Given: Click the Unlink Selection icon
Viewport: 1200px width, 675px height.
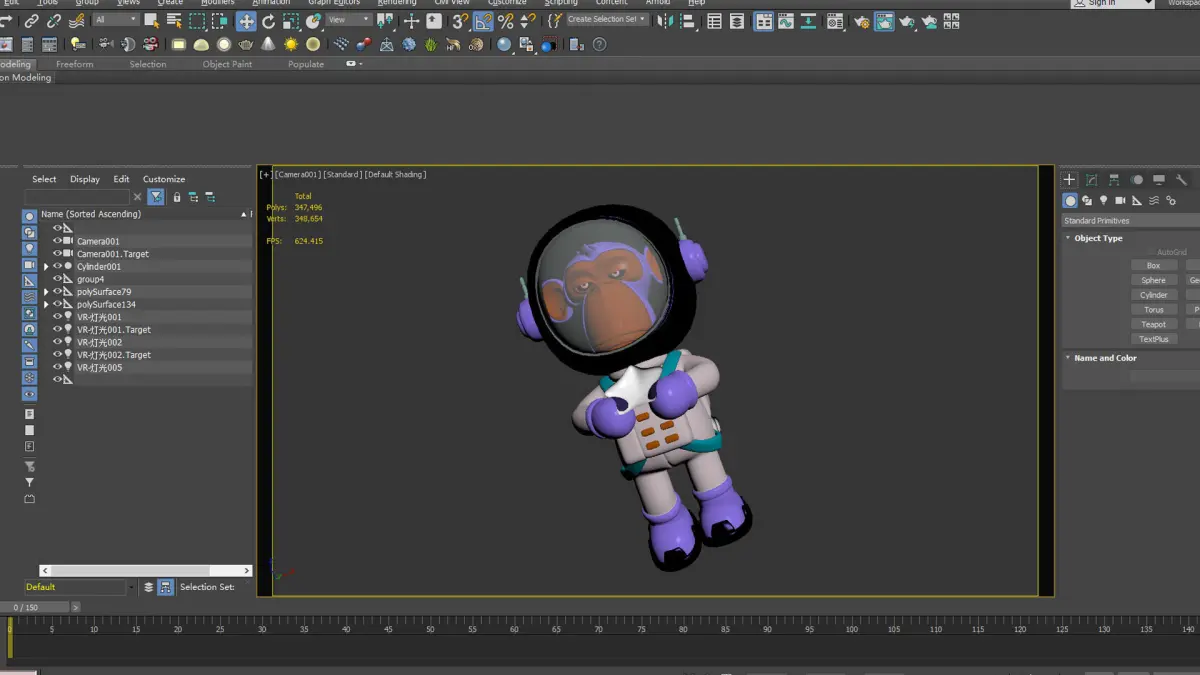Looking at the screenshot, I should pos(54,21).
